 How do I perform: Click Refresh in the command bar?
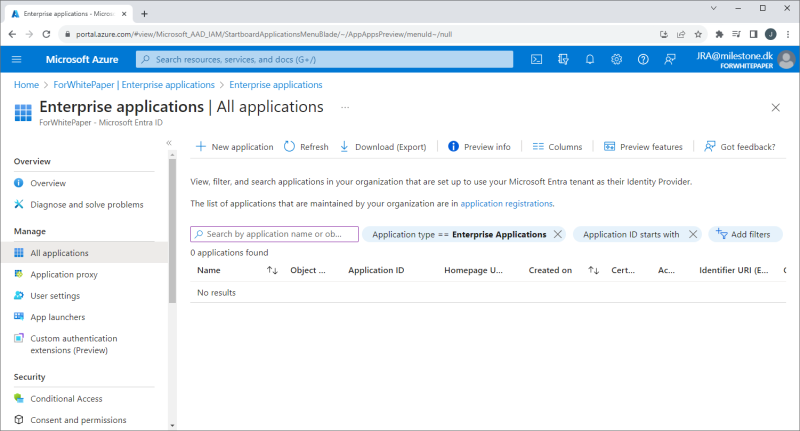point(306,147)
